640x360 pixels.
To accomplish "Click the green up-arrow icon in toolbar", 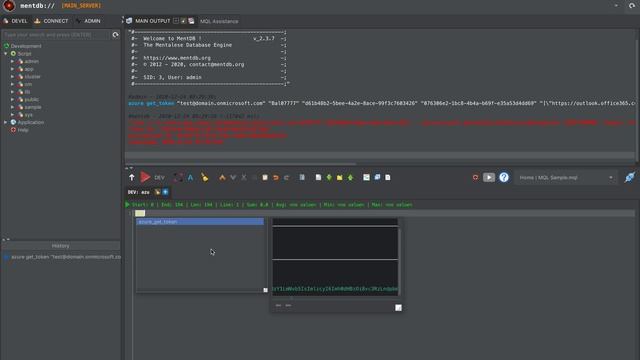I will coord(350,178).
